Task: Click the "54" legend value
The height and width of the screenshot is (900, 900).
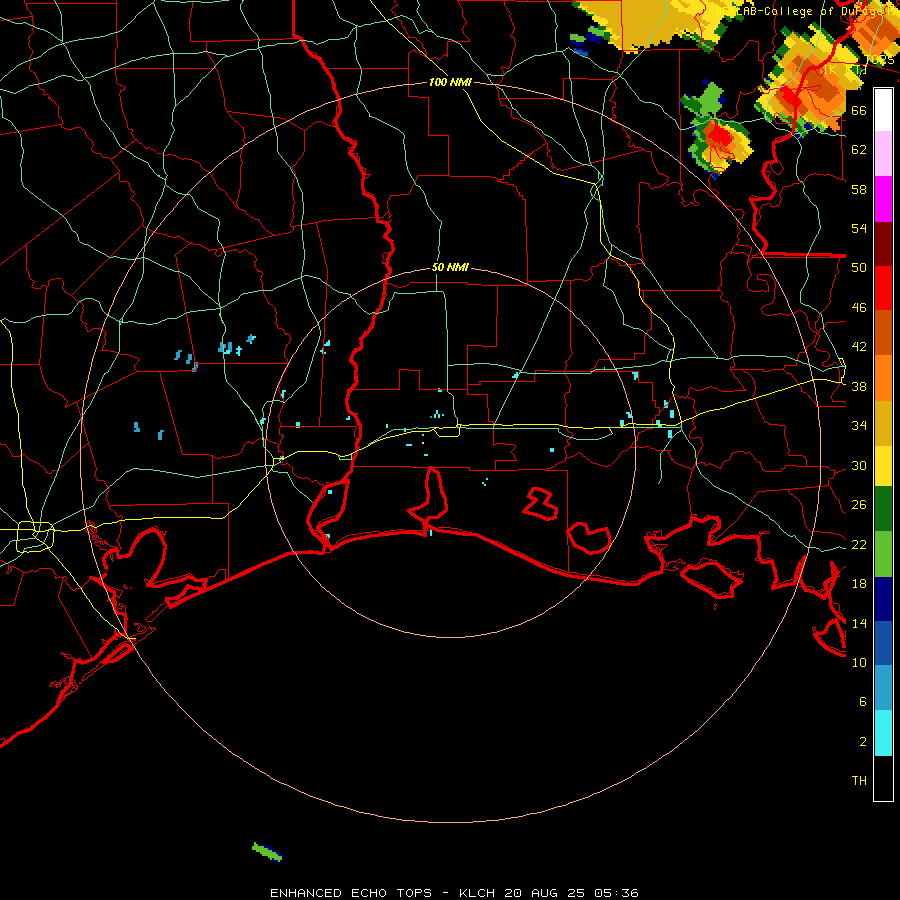Action: pyautogui.click(x=859, y=228)
